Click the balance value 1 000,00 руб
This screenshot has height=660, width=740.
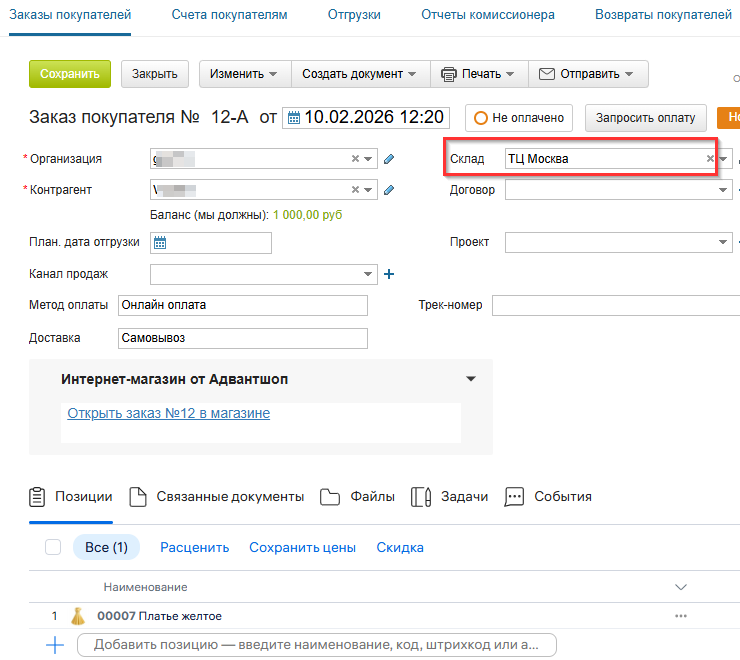[307, 215]
